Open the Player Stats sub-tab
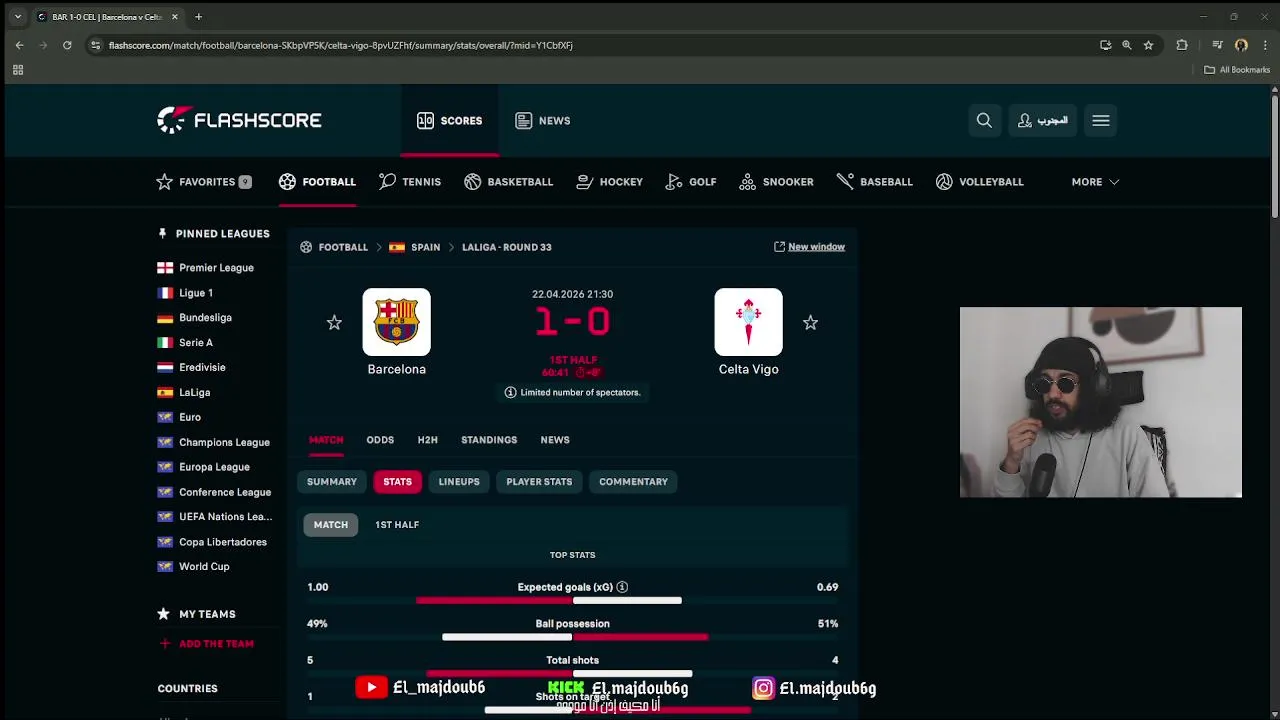 point(539,482)
